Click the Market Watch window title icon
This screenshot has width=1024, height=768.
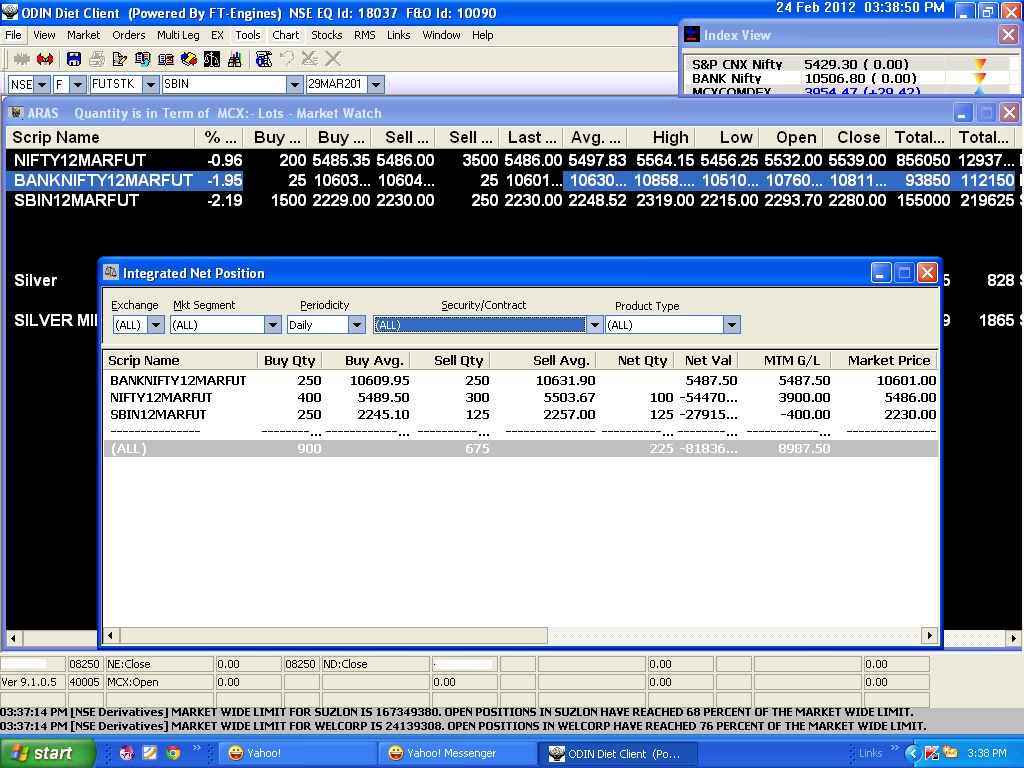pyautogui.click(x=16, y=112)
